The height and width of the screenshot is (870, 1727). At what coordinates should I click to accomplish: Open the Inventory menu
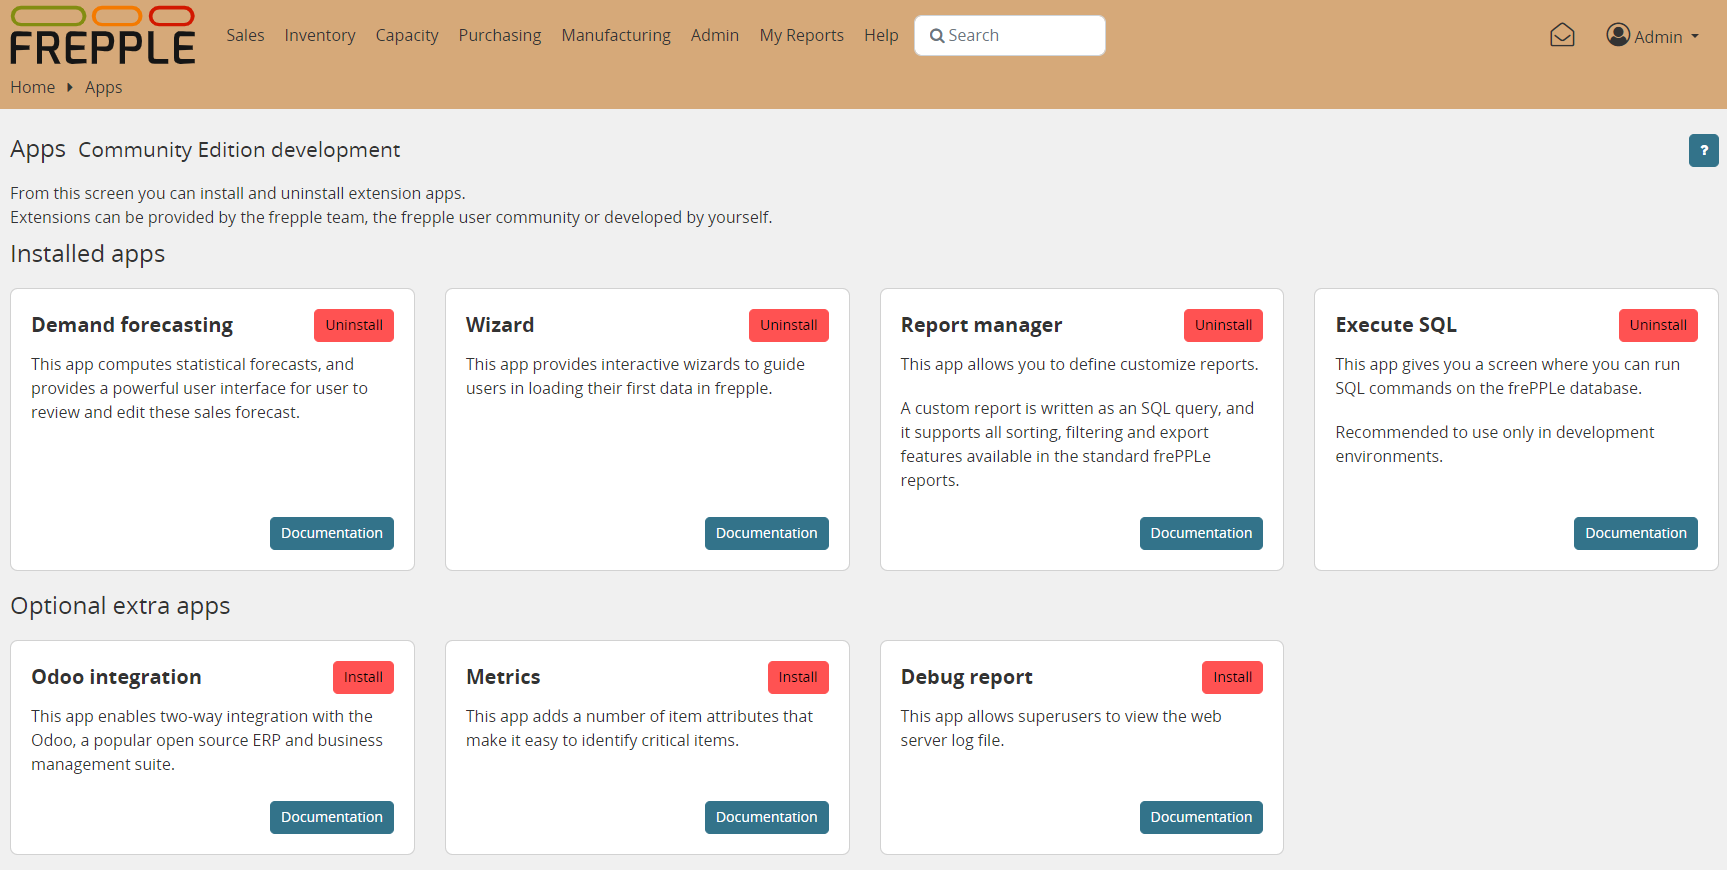pos(319,35)
